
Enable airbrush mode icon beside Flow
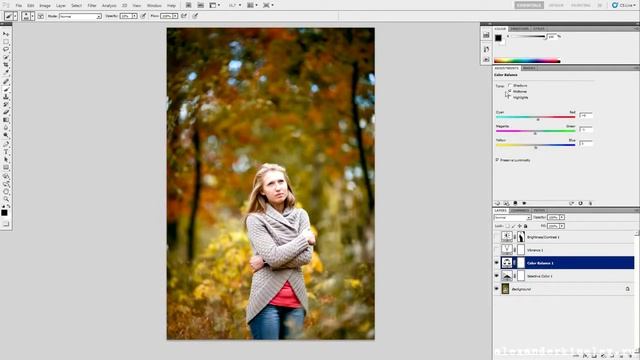coord(184,16)
